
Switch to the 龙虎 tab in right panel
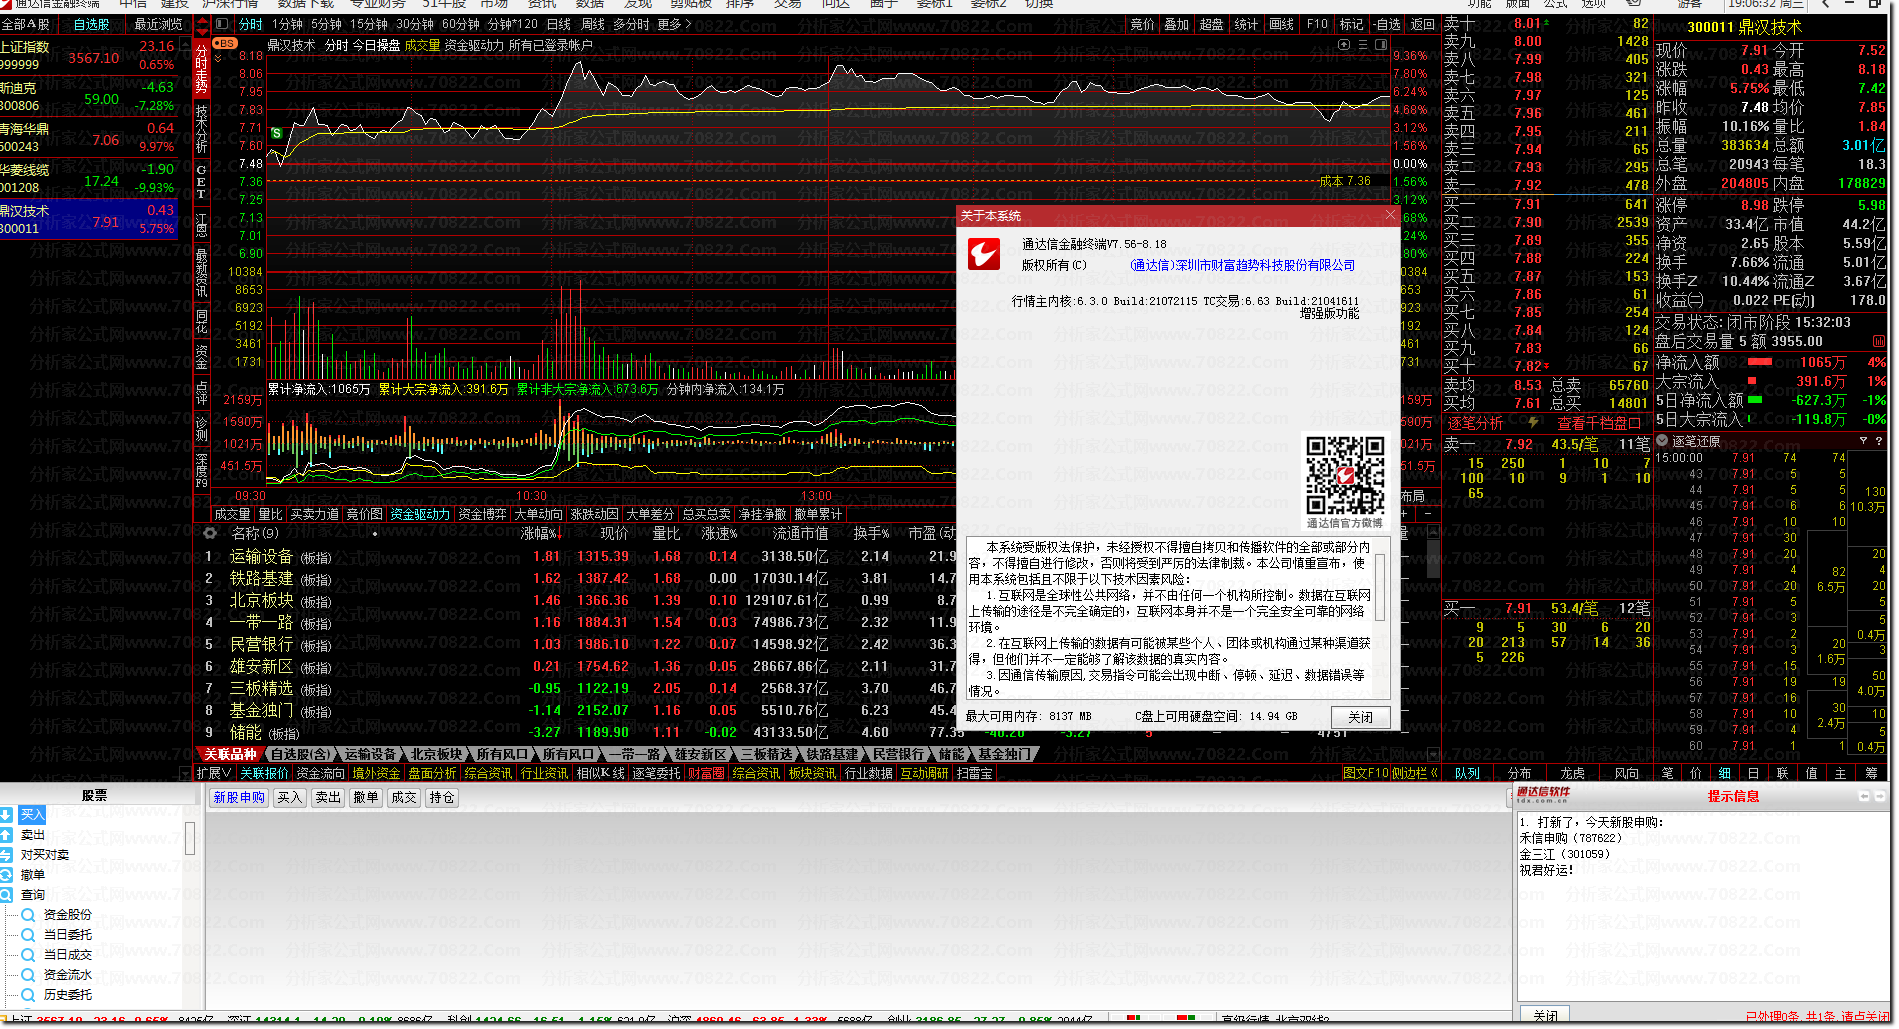pyautogui.click(x=1572, y=773)
